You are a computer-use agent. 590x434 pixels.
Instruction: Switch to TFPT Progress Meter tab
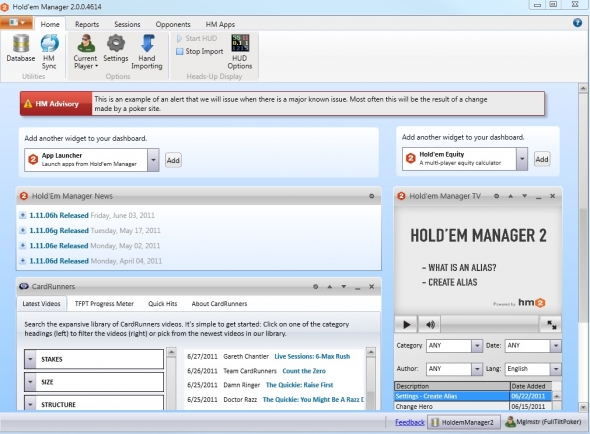(x=104, y=304)
